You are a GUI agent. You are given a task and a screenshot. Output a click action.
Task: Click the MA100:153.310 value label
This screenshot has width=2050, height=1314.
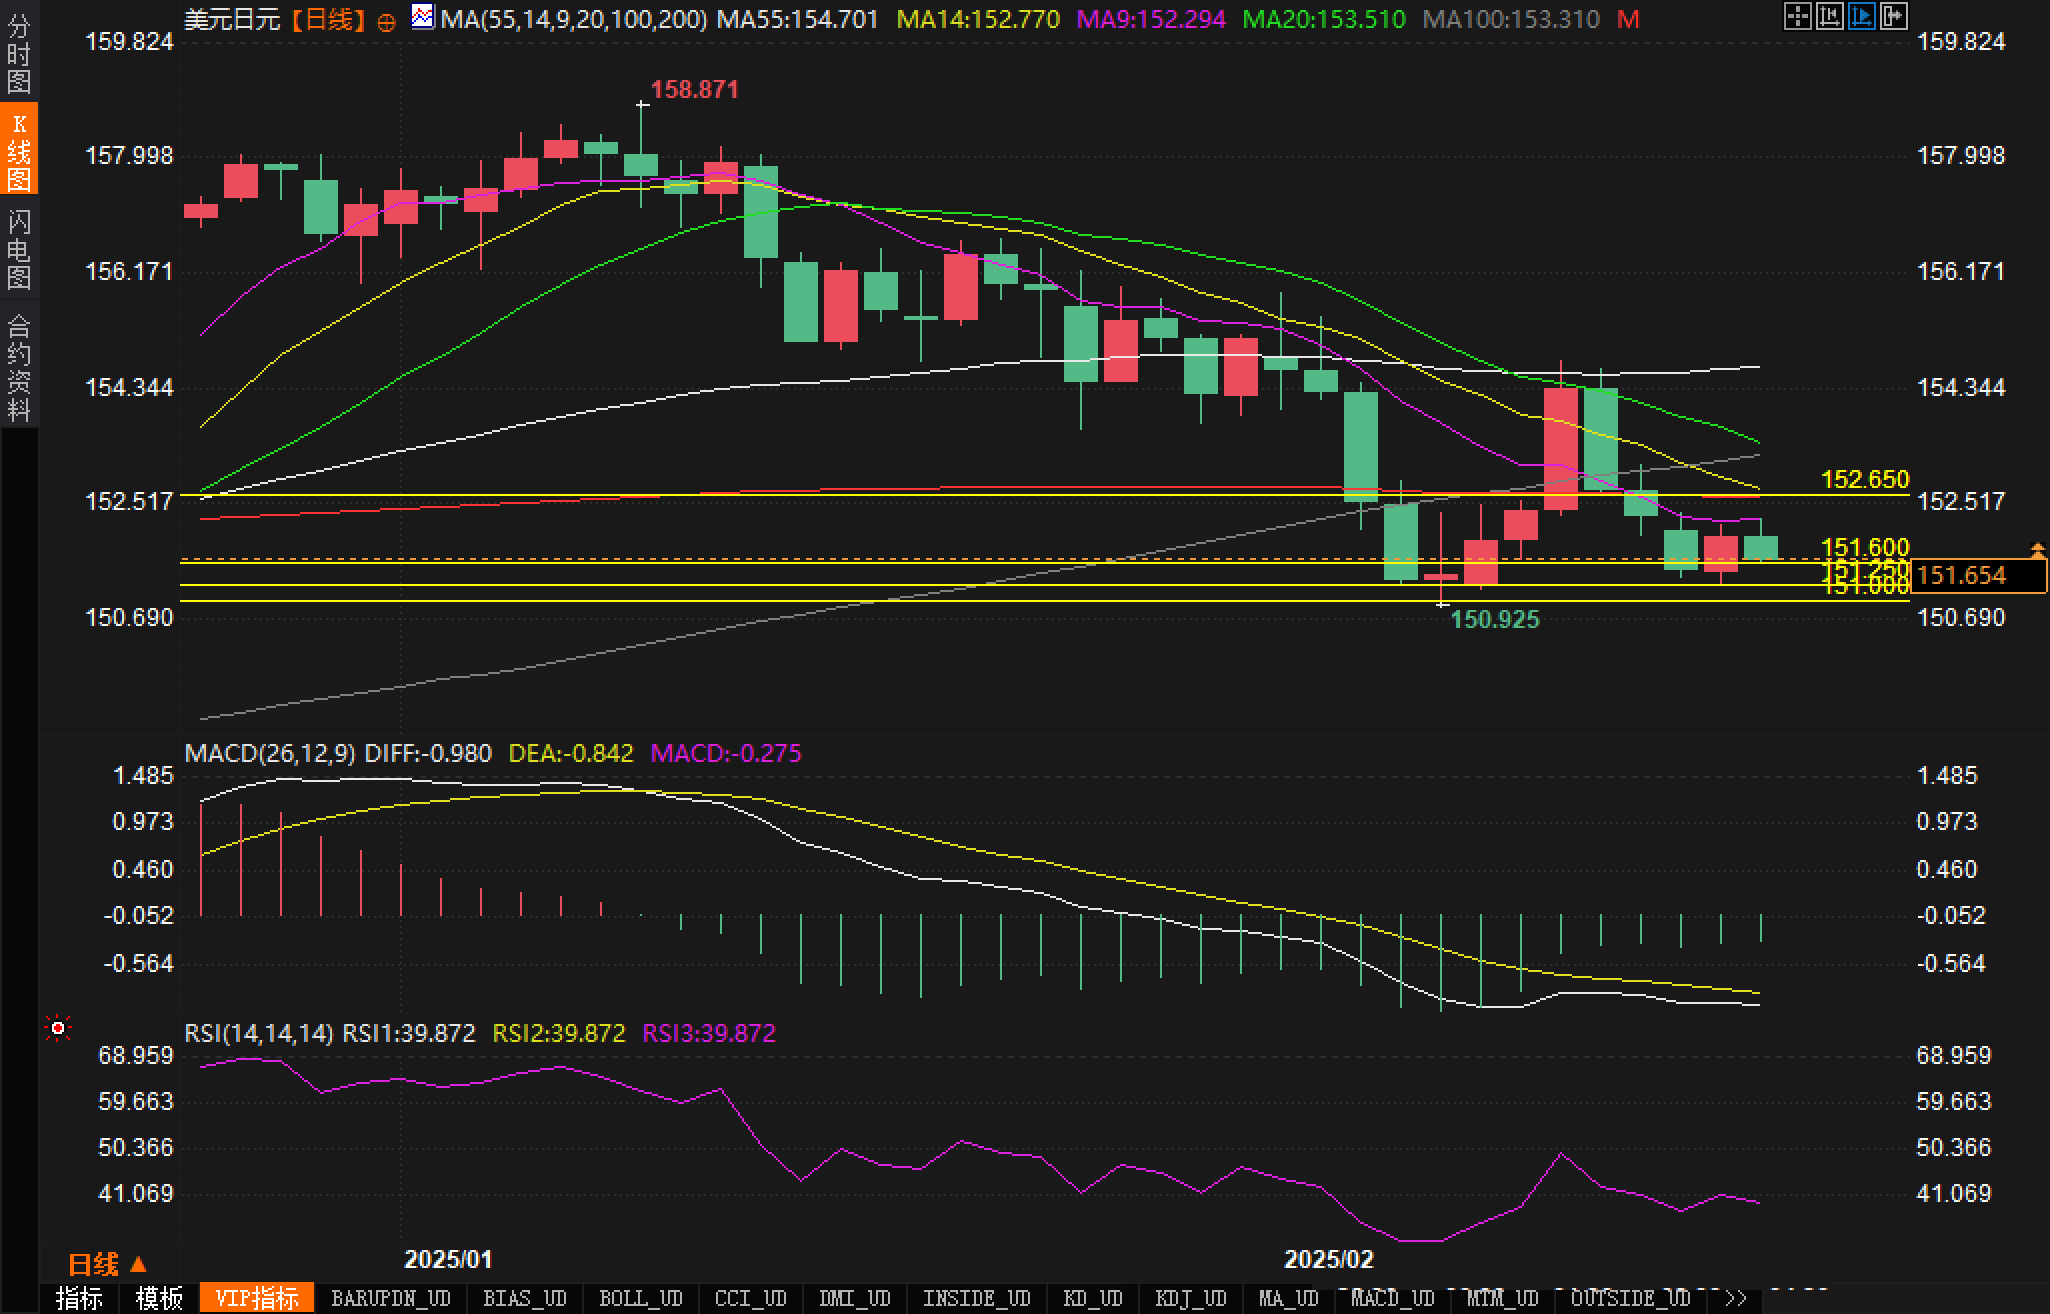1511,19
